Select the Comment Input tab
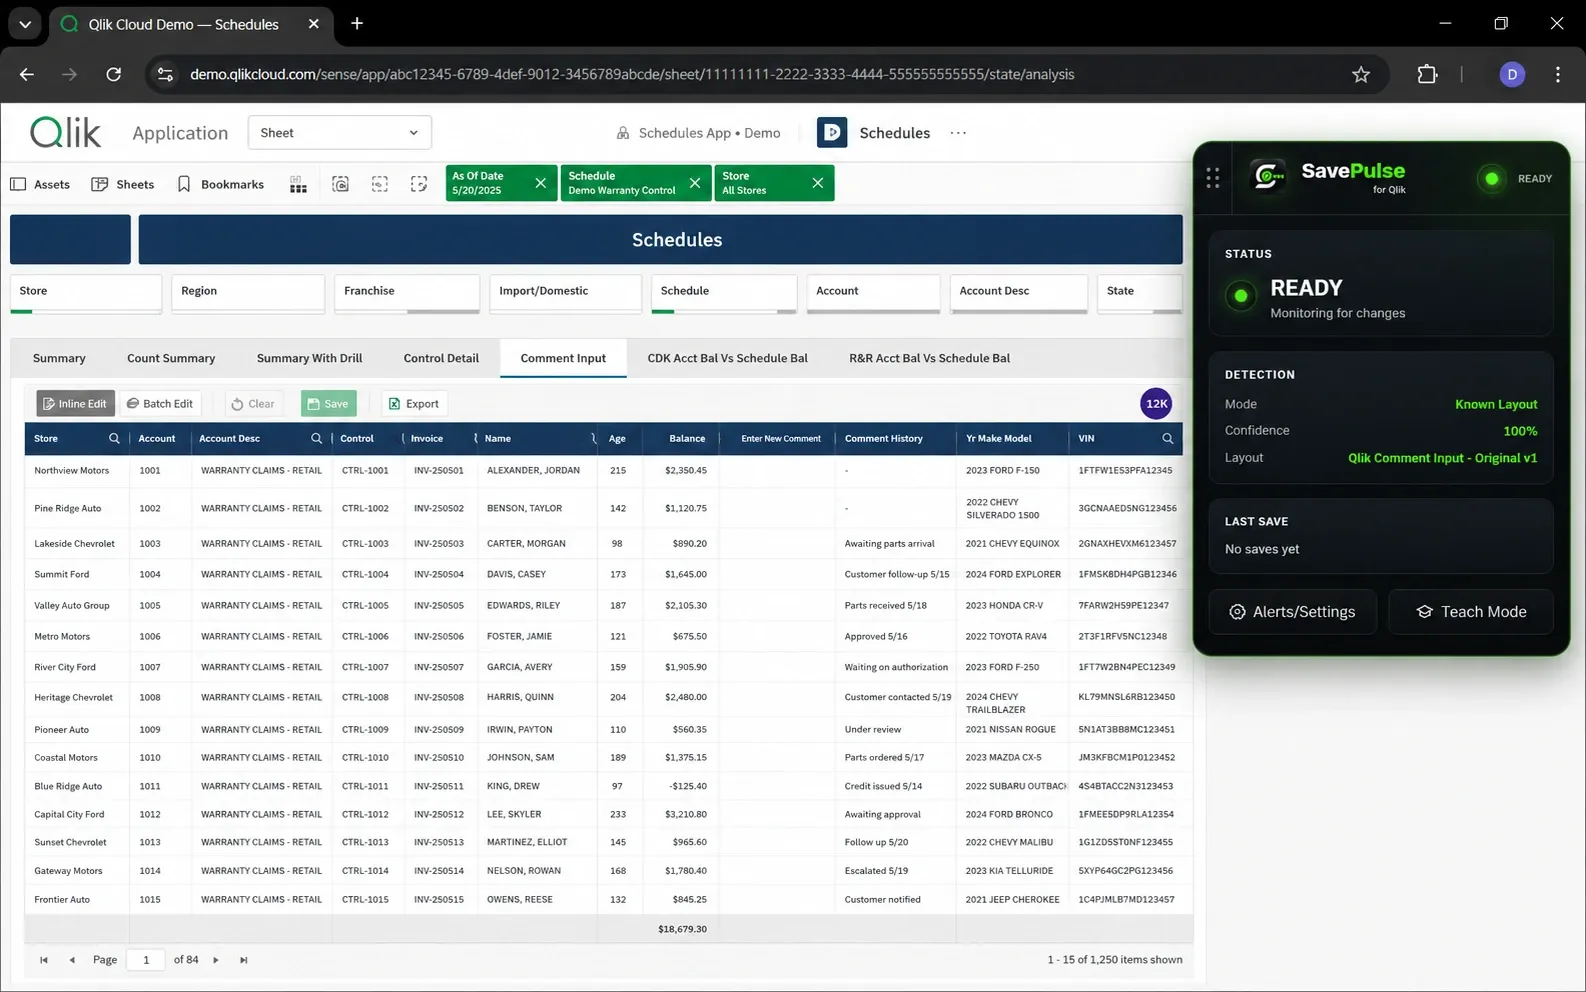 point(563,358)
